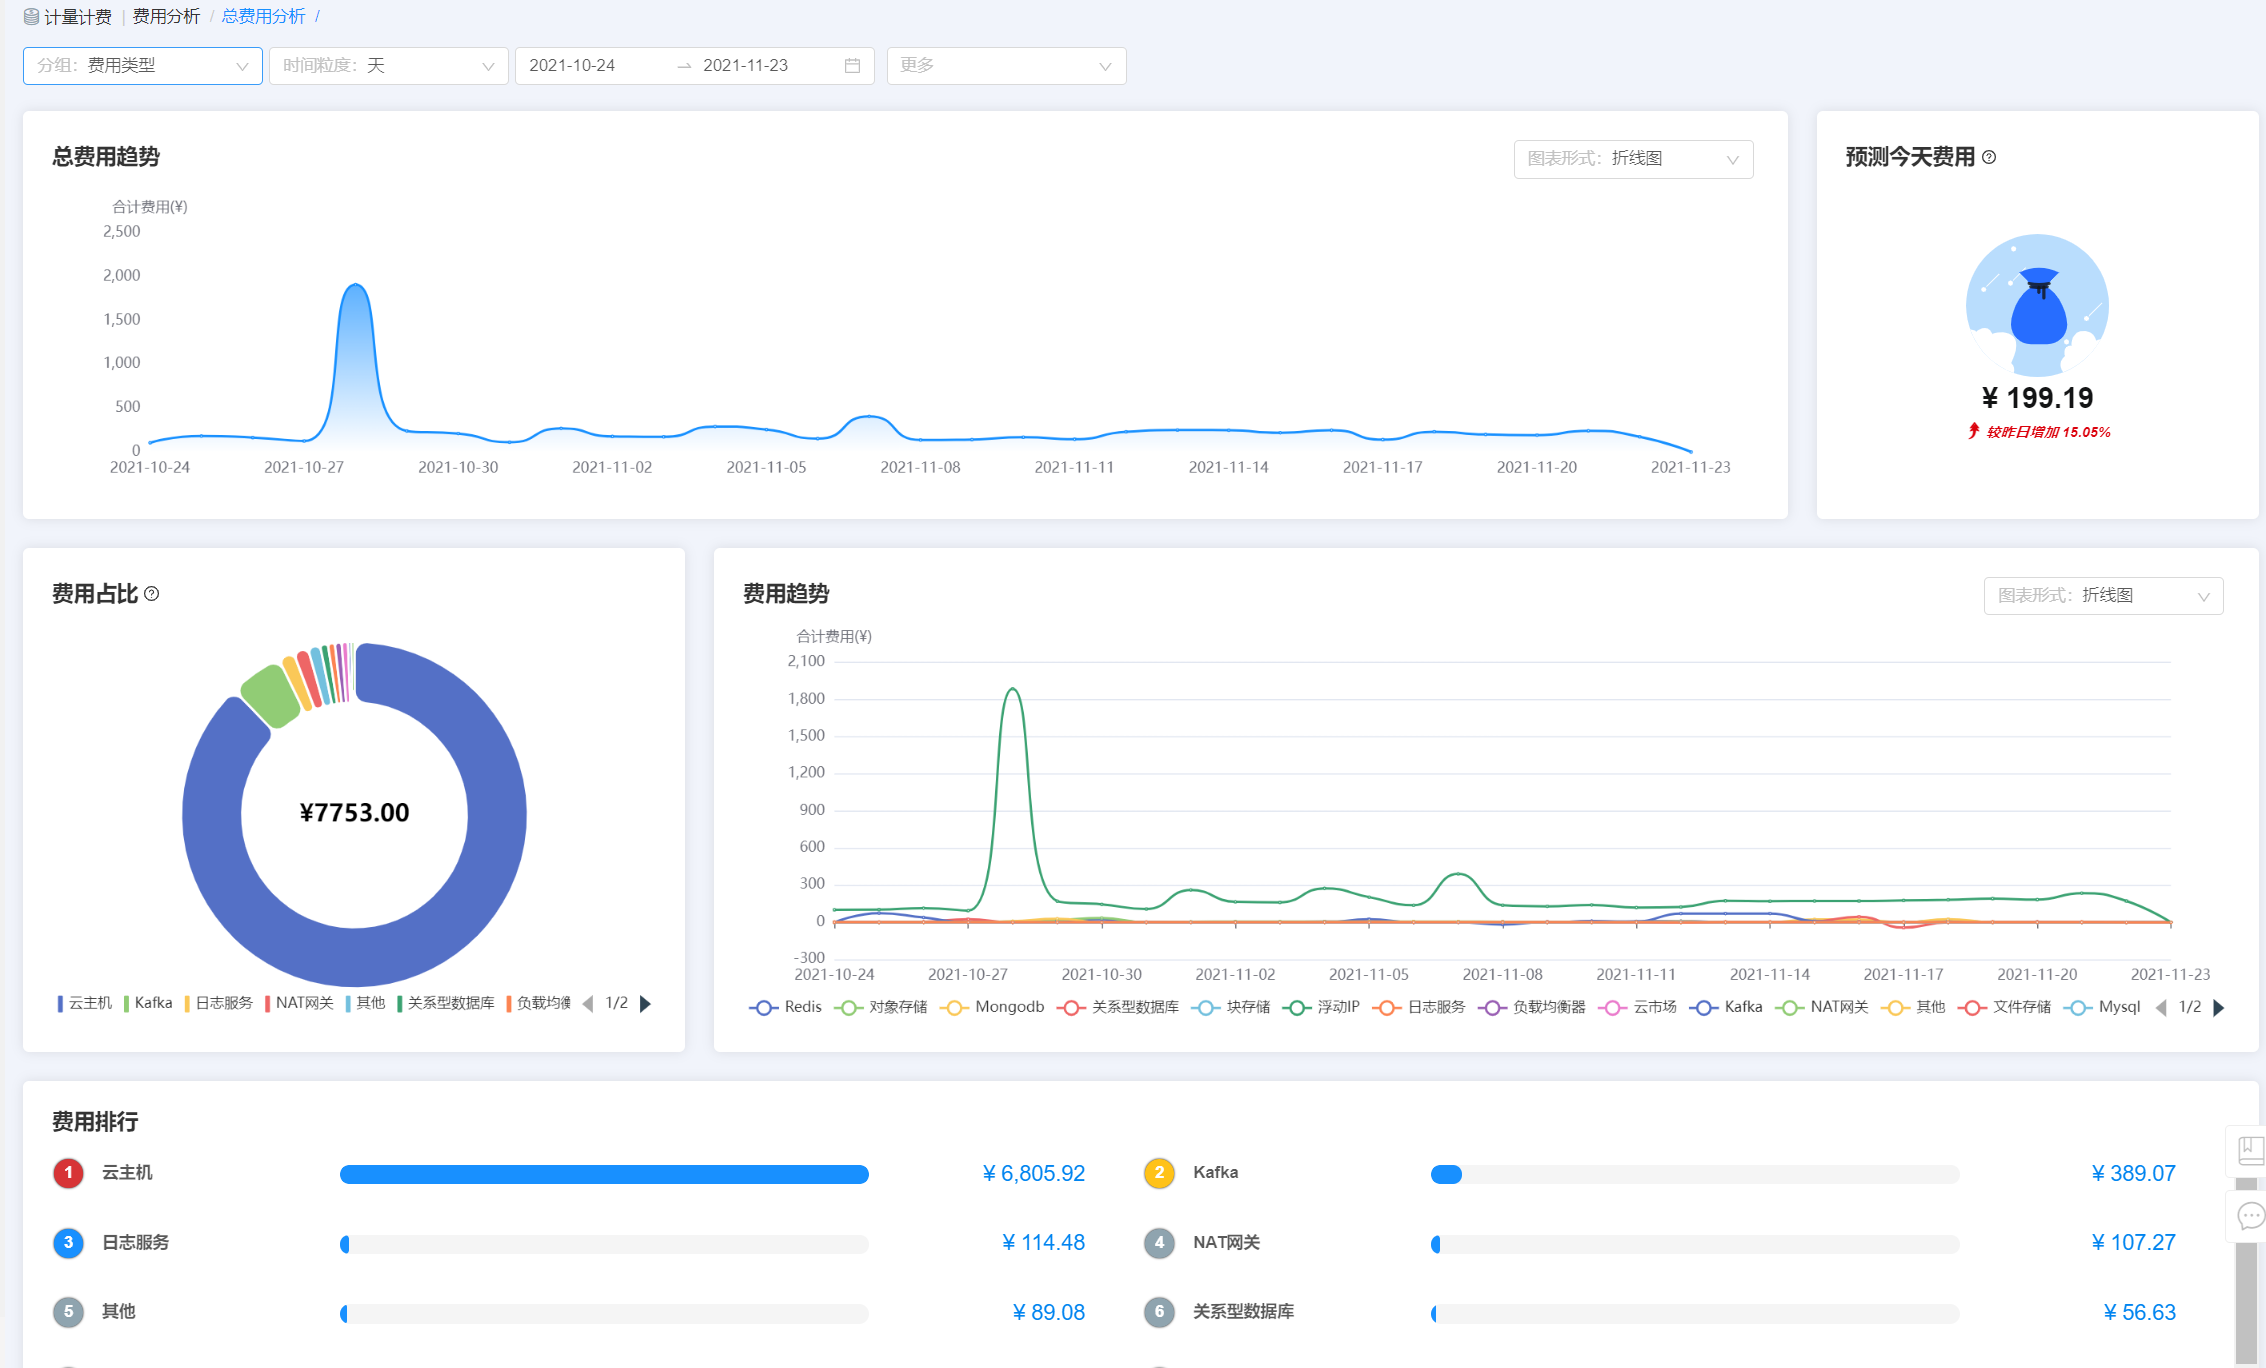This screenshot has width=2266, height=1368.
Task: Open 图表形式 dropdown in 总费用趋势 panel
Action: click(1633, 159)
